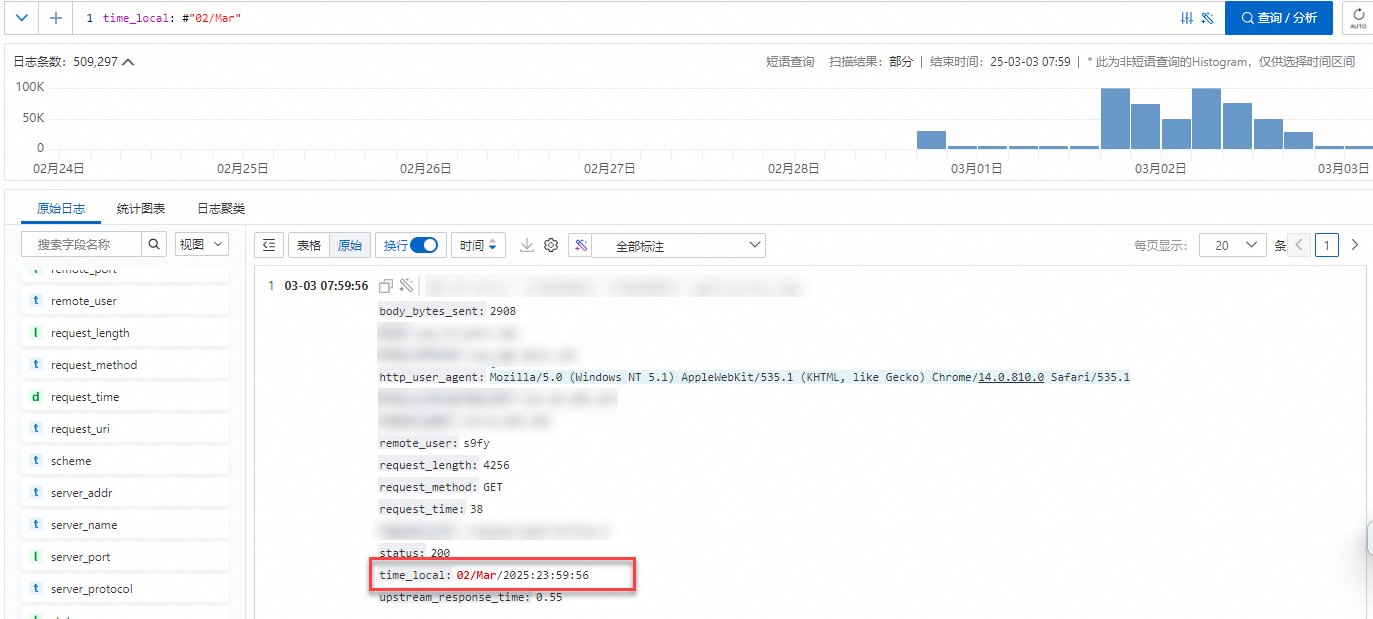Open query settings sliders icon
This screenshot has width=1373, height=619.
1187,18
